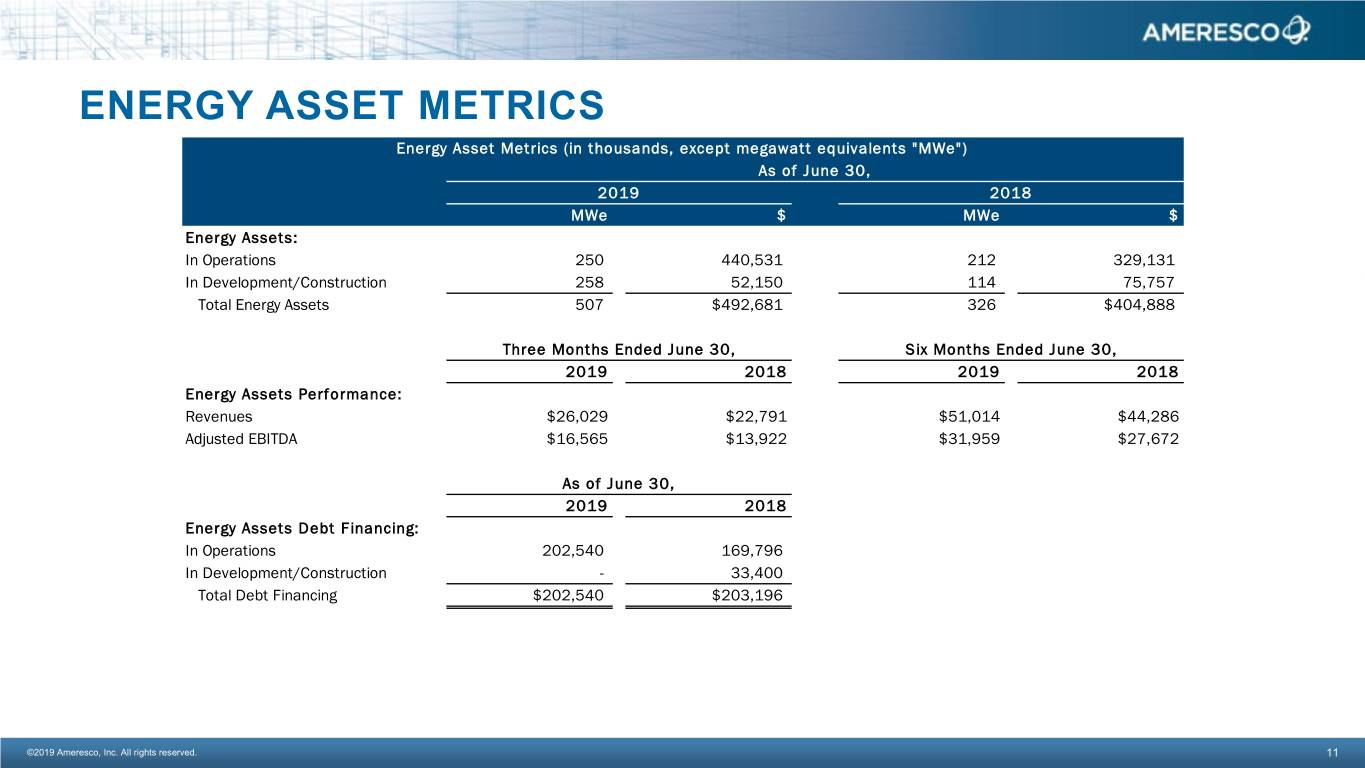Screen dimensions: 1365x768
Task: Select the 75,757 Development/Construction value
Action: [1141, 282]
